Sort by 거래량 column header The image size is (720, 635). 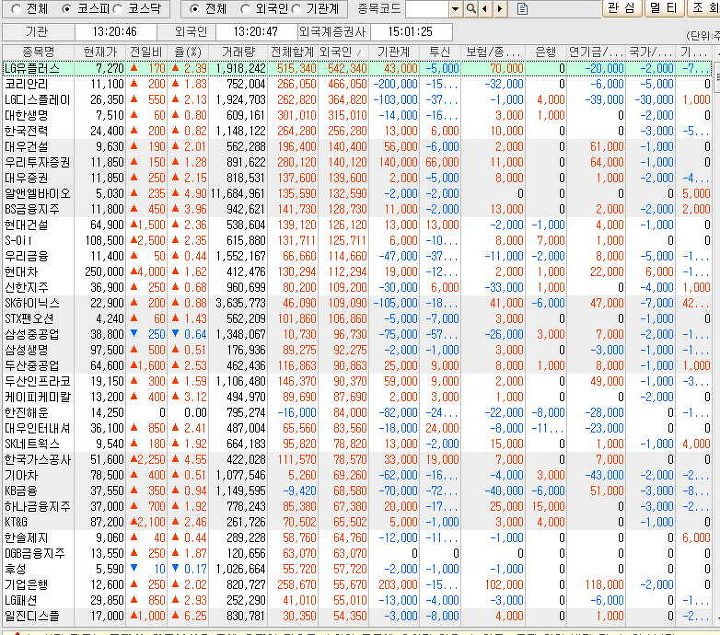click(x=238, y=52)
